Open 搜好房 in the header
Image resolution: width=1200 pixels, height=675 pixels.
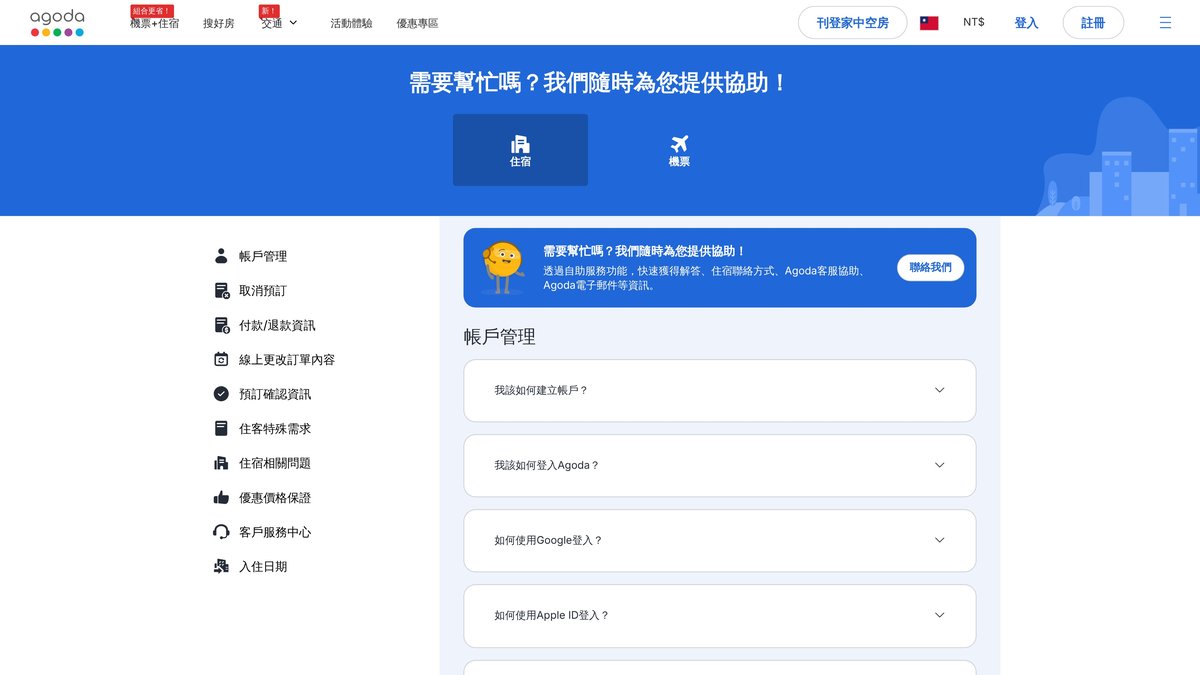(x=219, y=23)
